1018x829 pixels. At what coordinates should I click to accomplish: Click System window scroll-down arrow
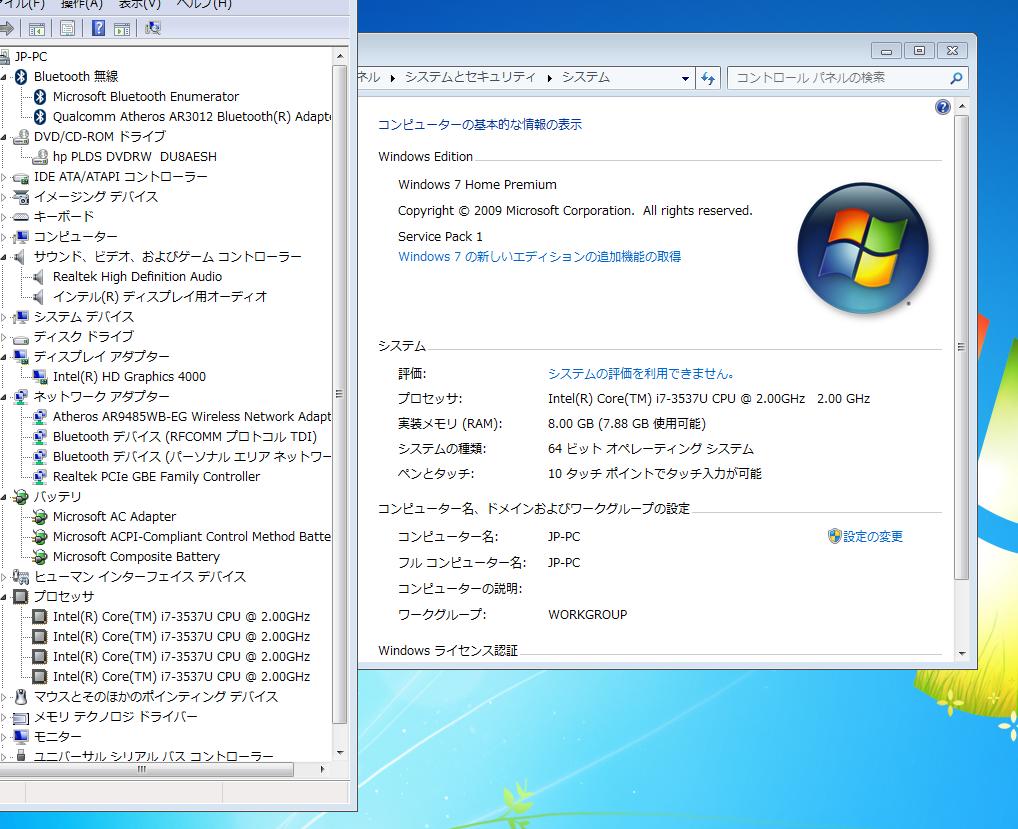click(962, 654)
